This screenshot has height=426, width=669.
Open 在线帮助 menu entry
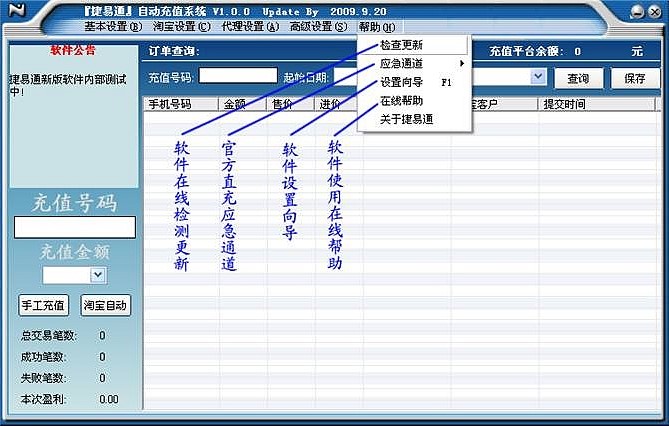414,101
